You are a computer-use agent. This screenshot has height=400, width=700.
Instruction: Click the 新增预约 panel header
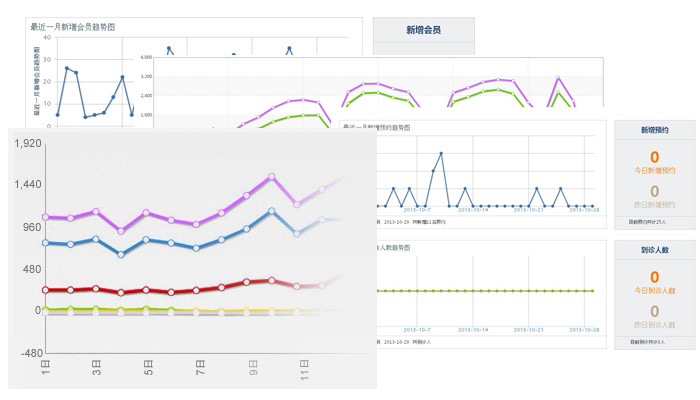(654, 130)
